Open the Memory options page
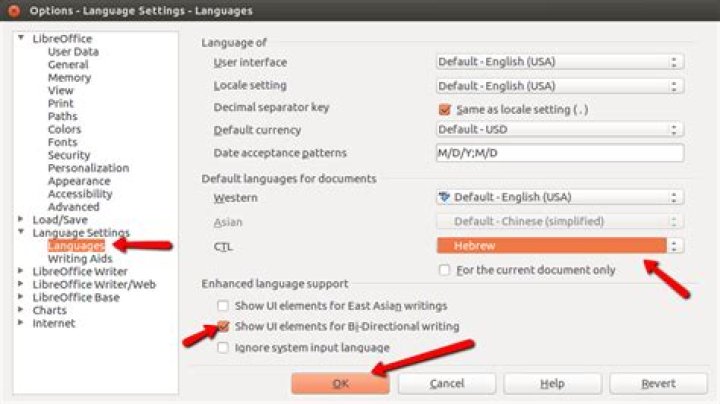Screen dimensions: 720x404 (69, 78)
